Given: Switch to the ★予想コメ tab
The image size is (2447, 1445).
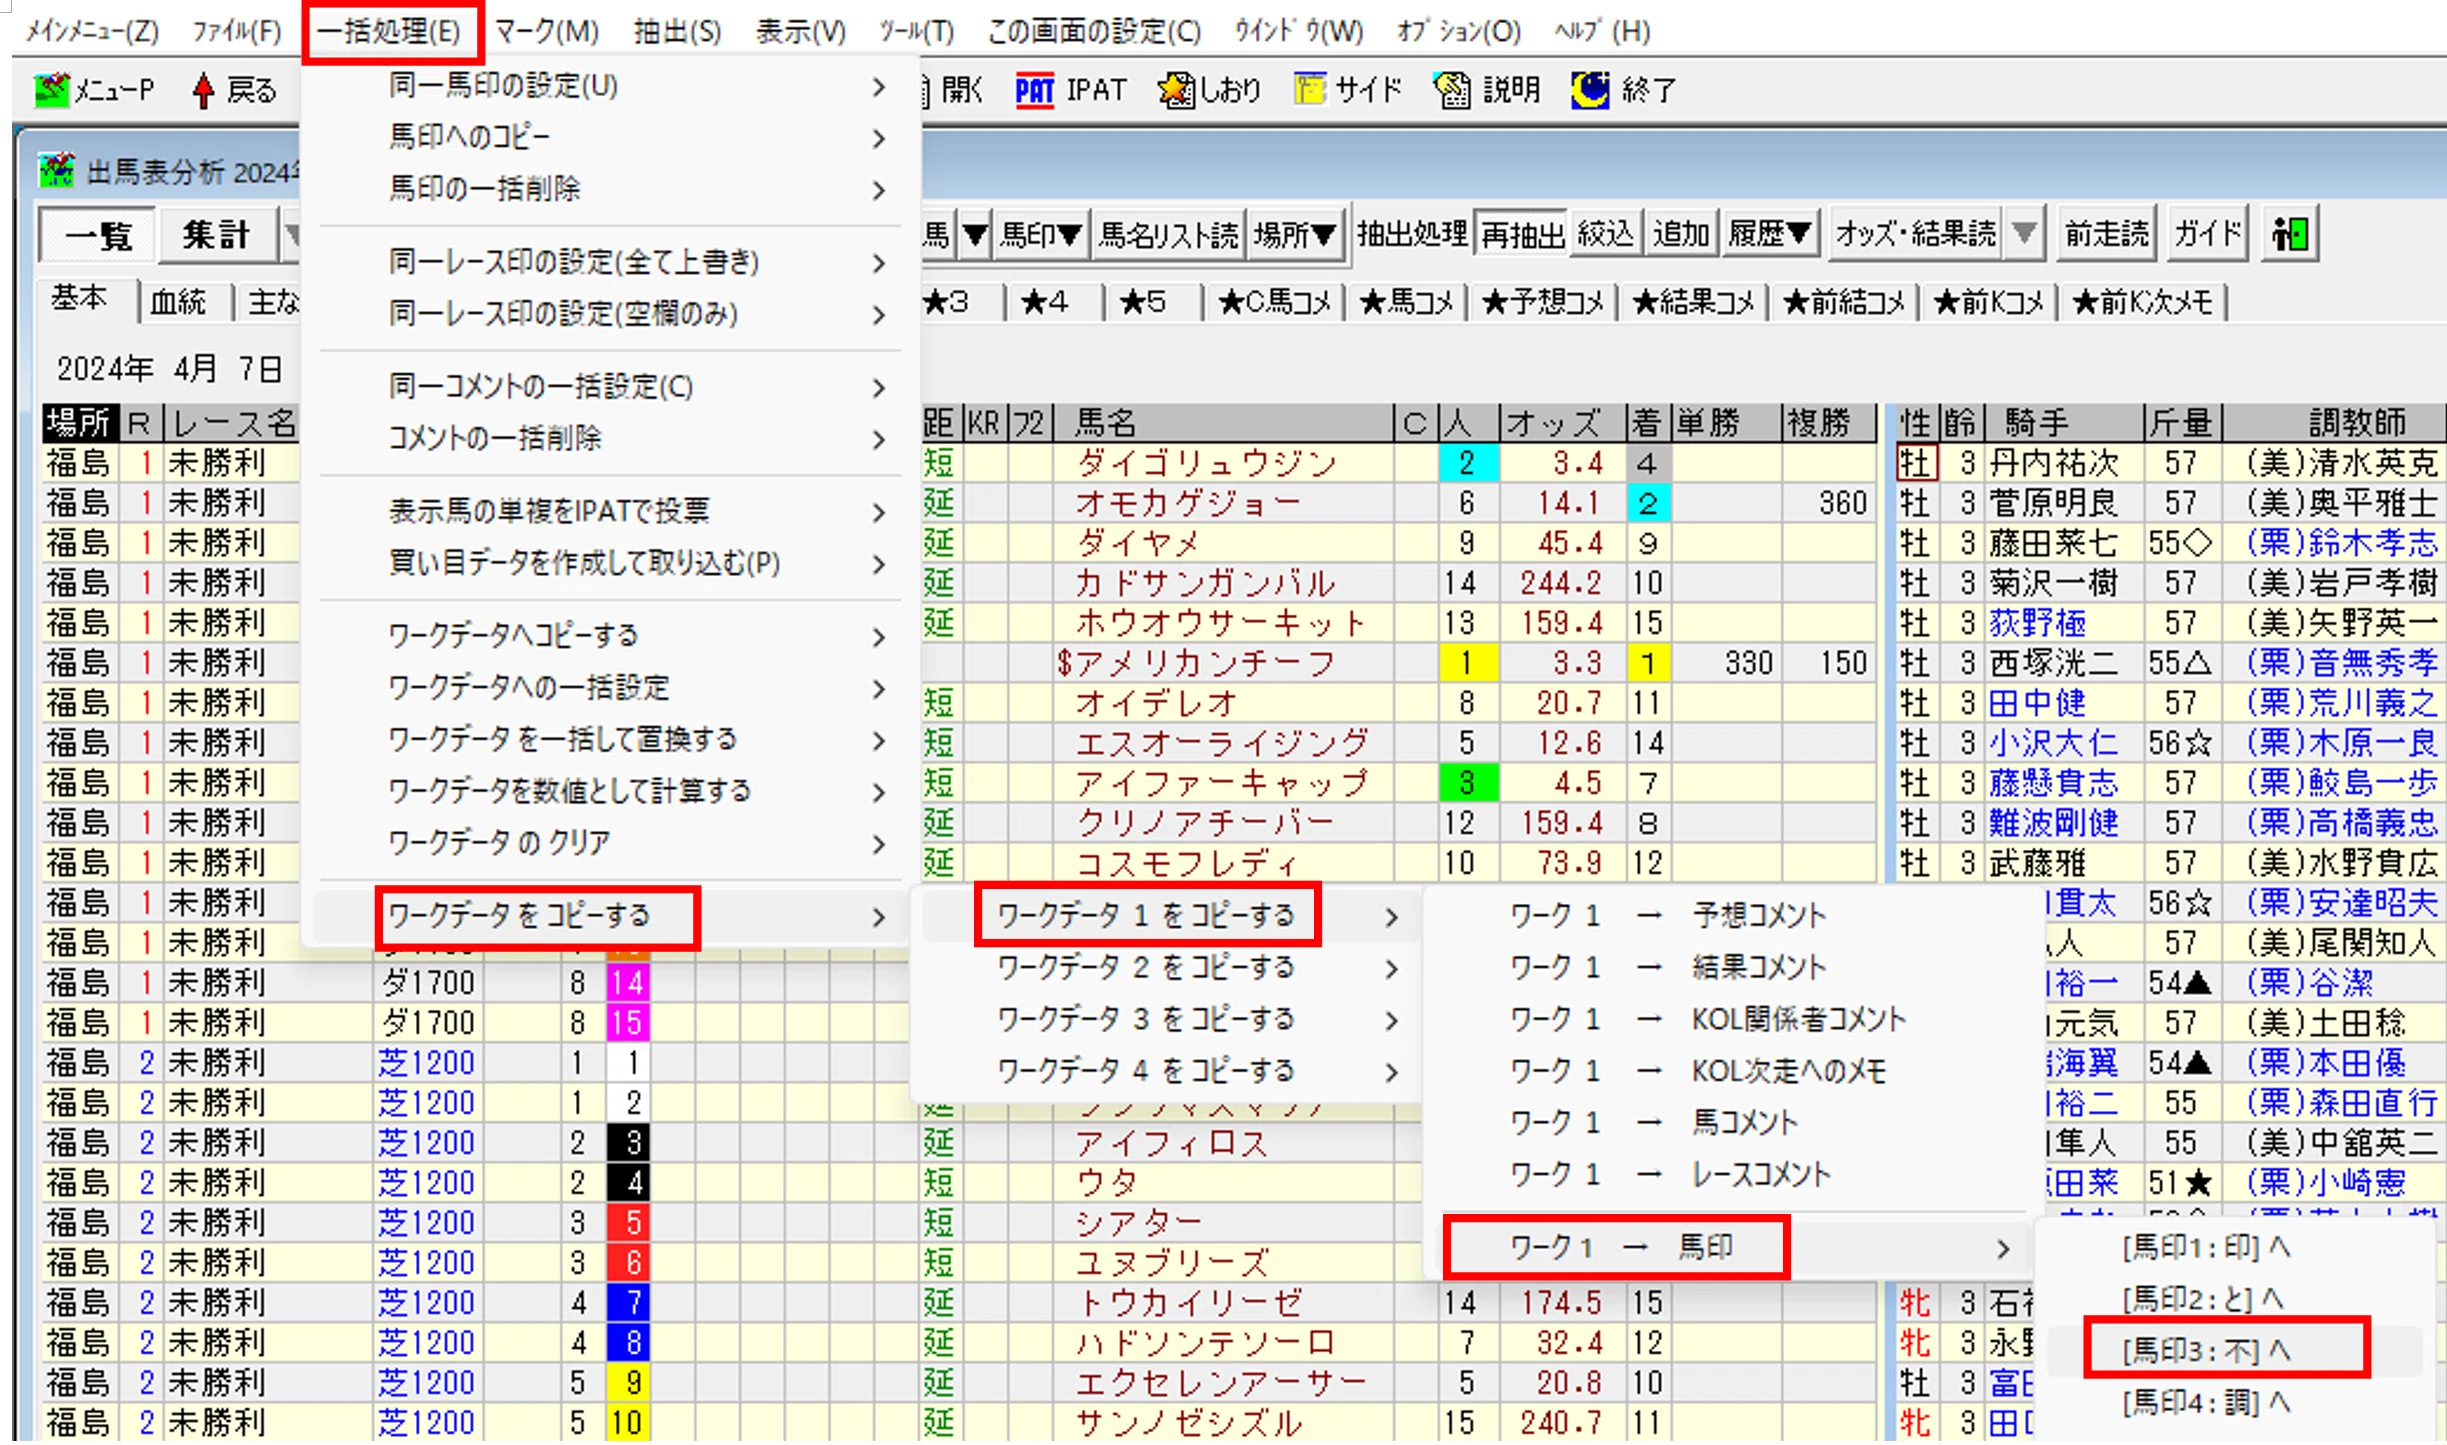Looking at the screenshot, I should (x=1544, y=301).
